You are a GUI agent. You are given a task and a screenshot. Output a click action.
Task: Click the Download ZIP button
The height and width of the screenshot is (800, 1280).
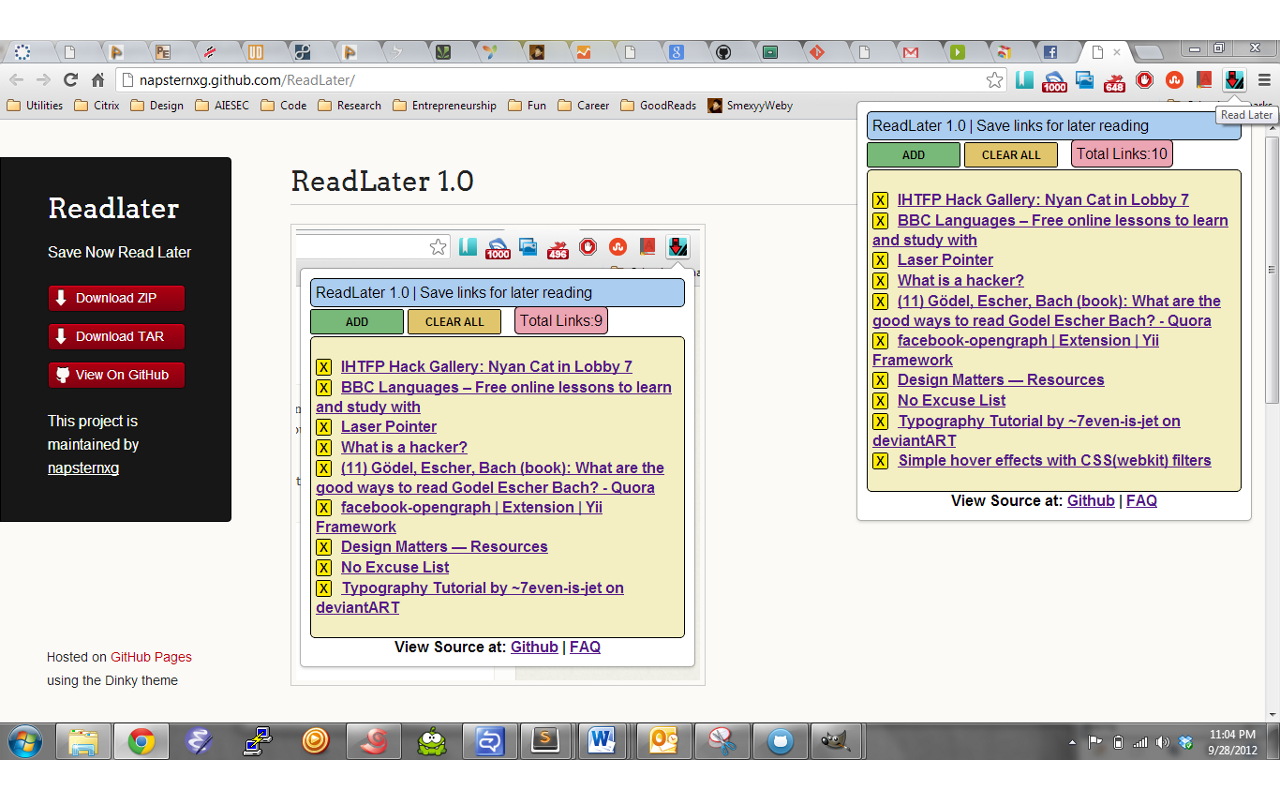click(116, 298)
